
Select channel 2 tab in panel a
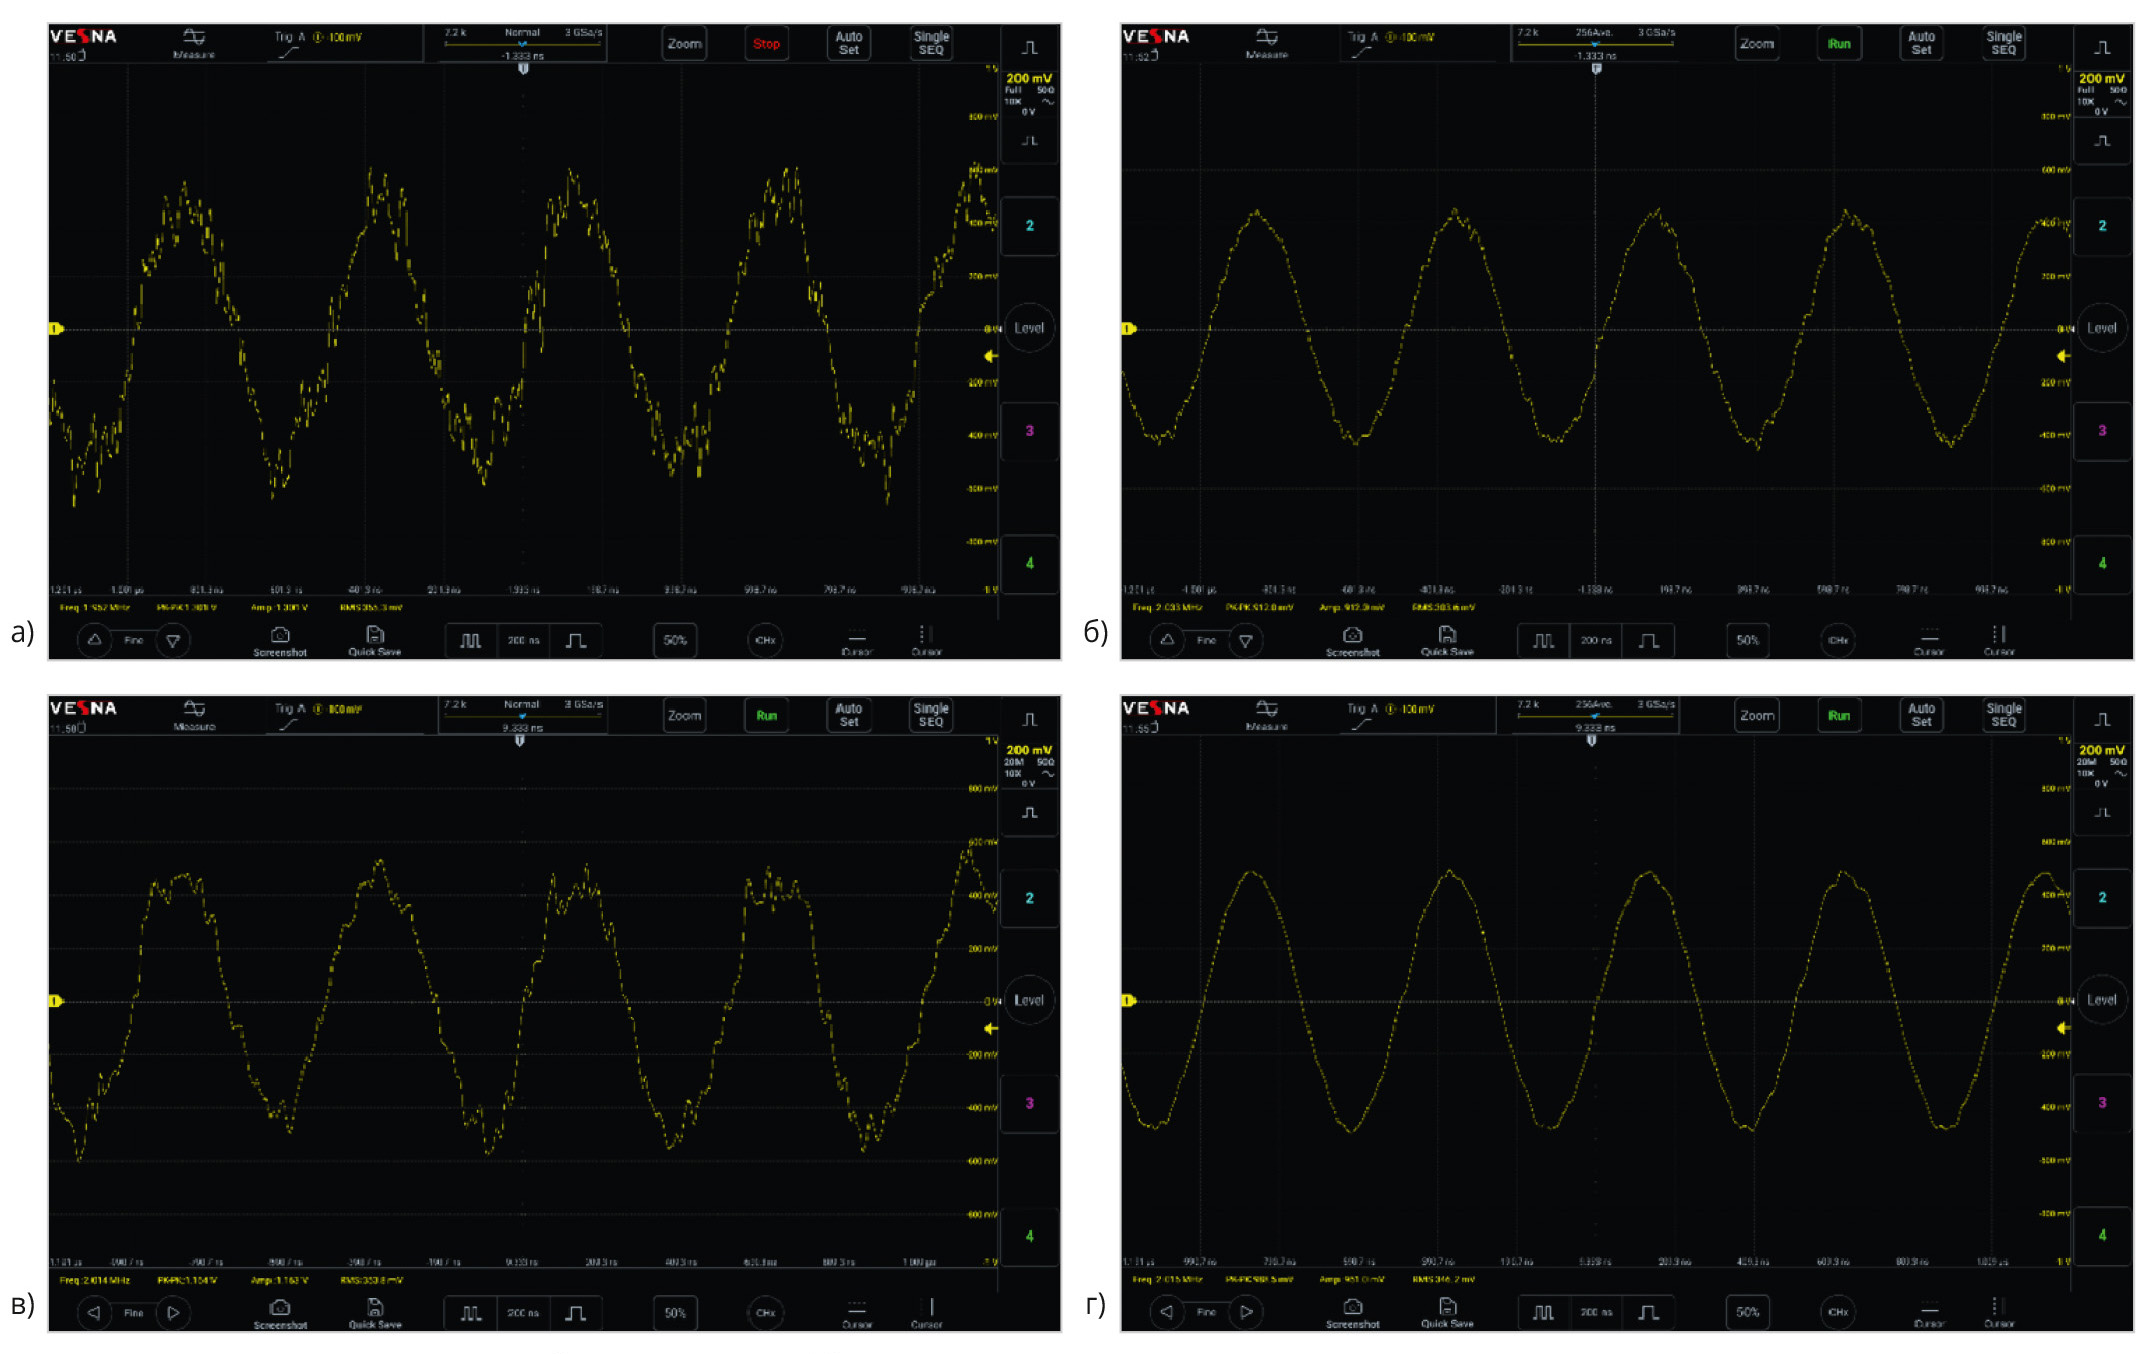[1029, 226]
